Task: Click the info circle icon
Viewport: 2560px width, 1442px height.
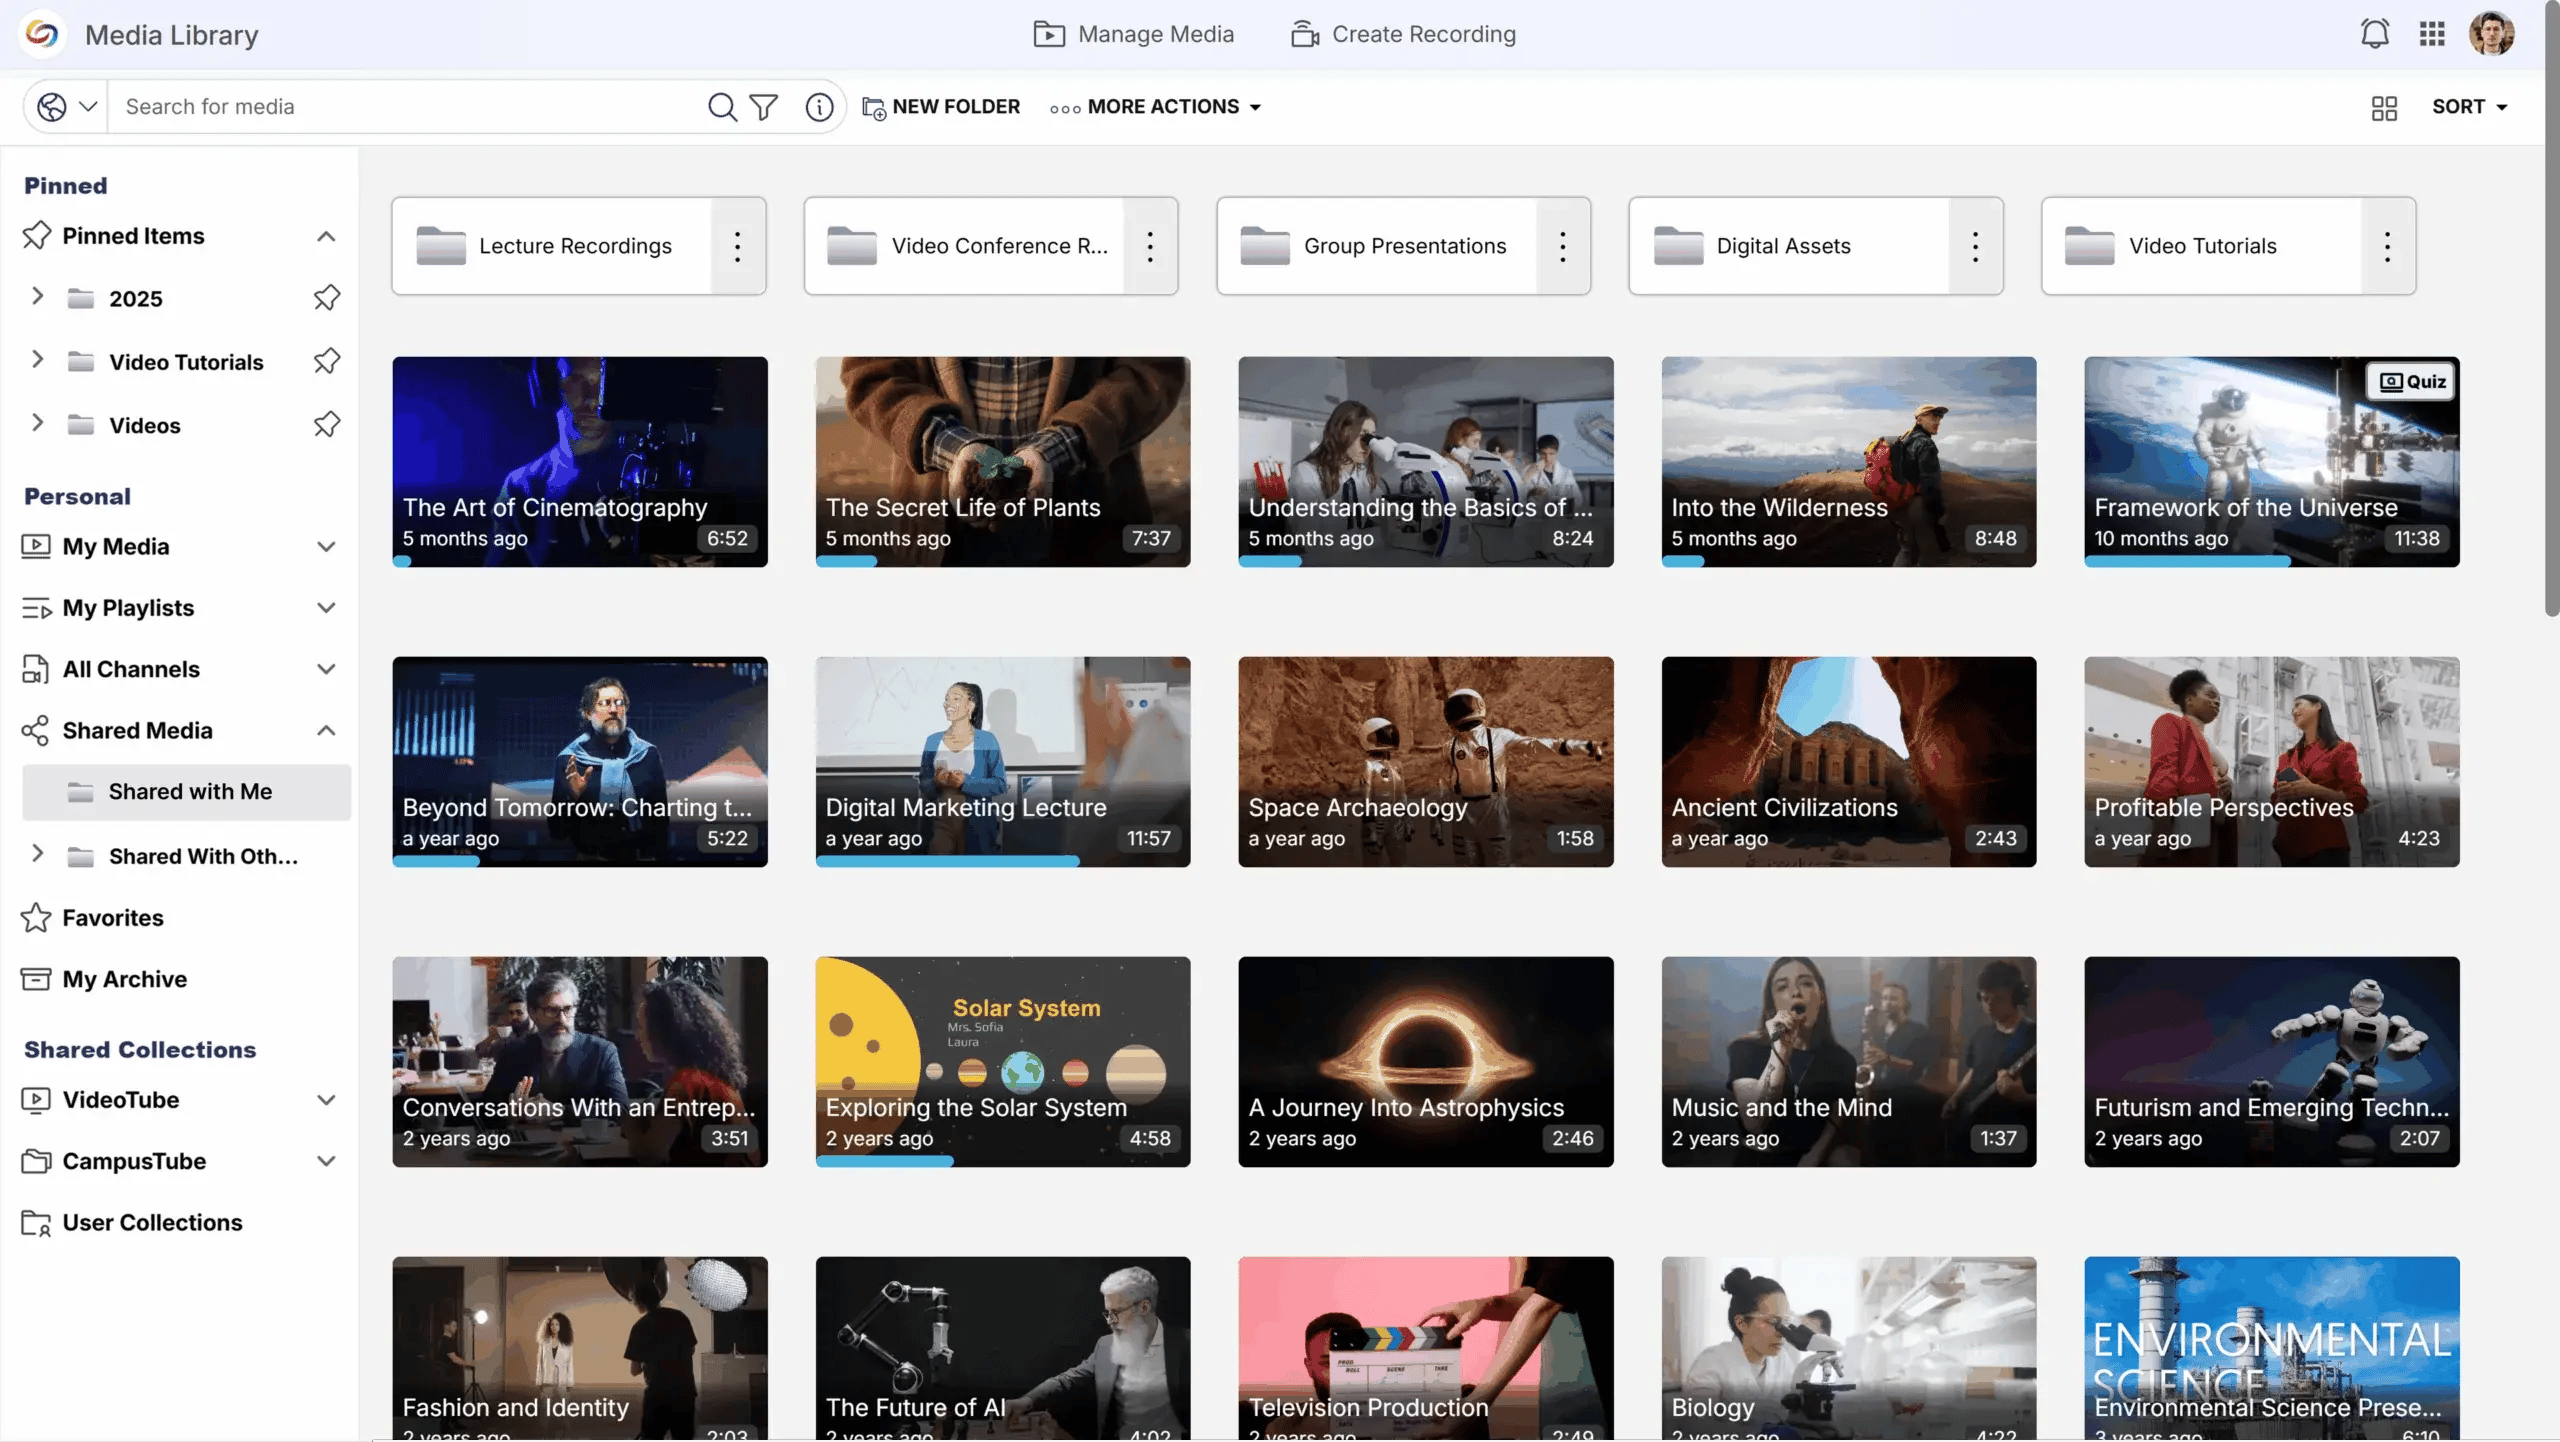Action: (819, 107)
